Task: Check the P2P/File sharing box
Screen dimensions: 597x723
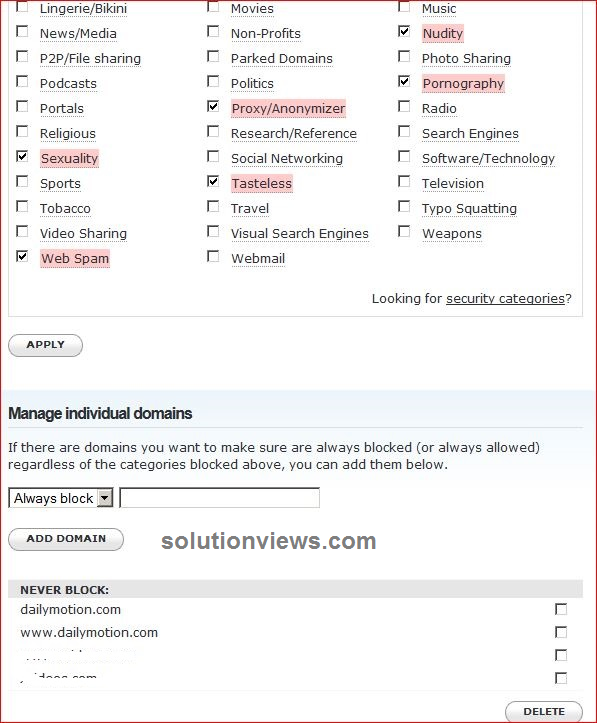Action: [22, 56]
